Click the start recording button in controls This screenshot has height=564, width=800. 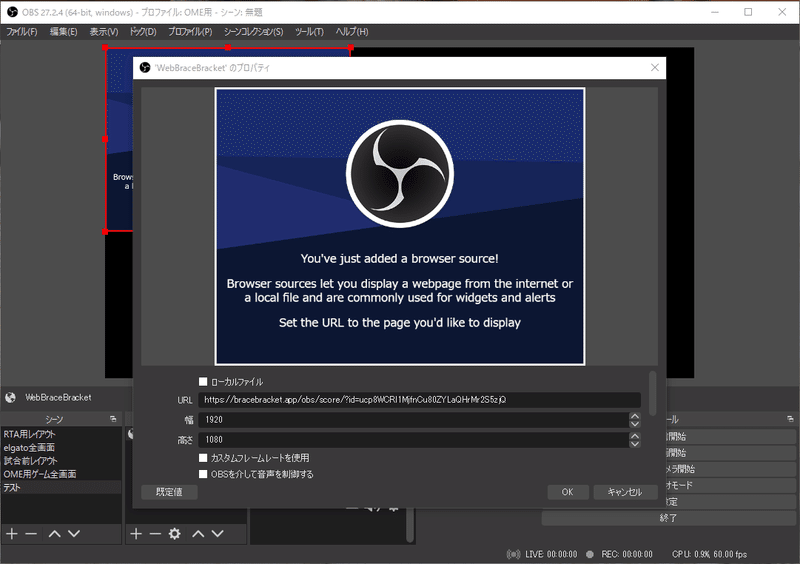coord(730,453)
